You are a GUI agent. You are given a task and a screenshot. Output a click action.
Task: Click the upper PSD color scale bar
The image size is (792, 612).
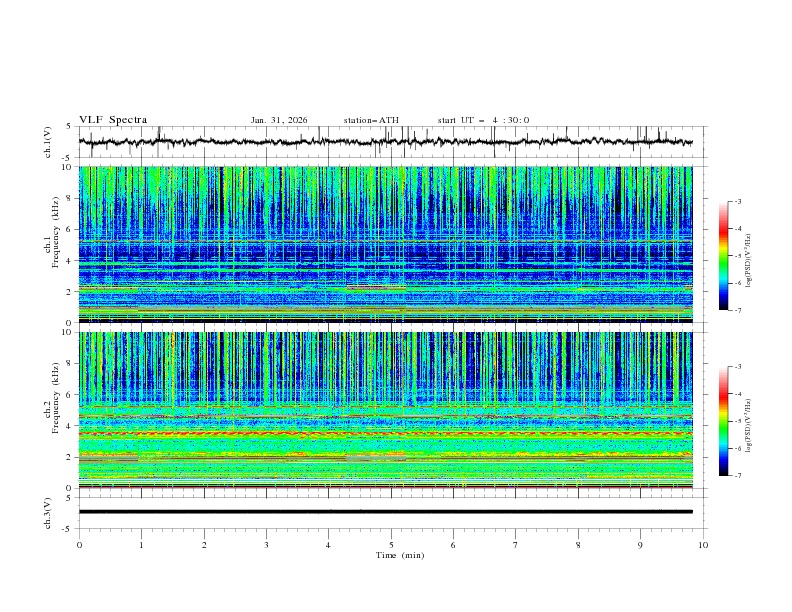[724, 256]
